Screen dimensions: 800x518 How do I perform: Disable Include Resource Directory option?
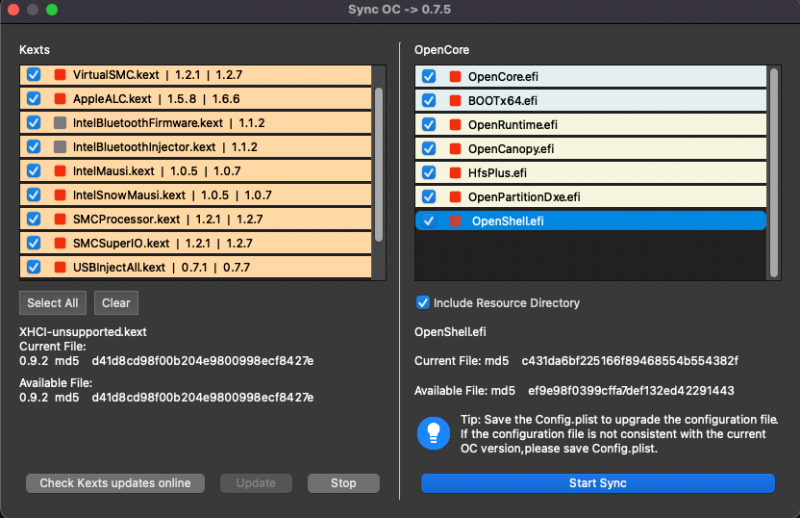[423, 303]
